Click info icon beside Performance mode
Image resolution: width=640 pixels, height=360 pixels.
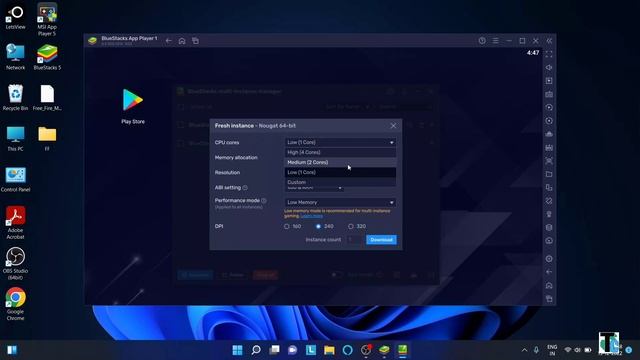pyautogui.click(x=264, y=200)
